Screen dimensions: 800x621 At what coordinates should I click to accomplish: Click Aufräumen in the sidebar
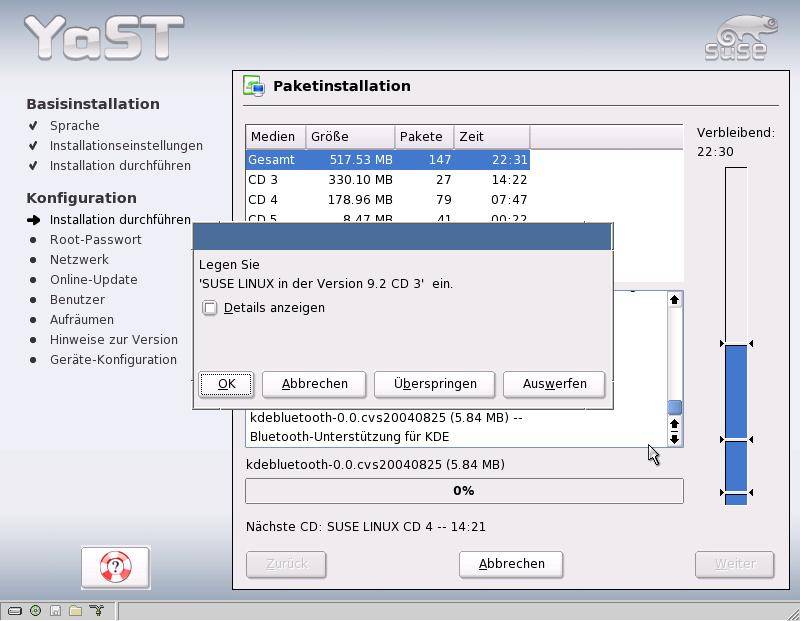(x=82, y=319)
